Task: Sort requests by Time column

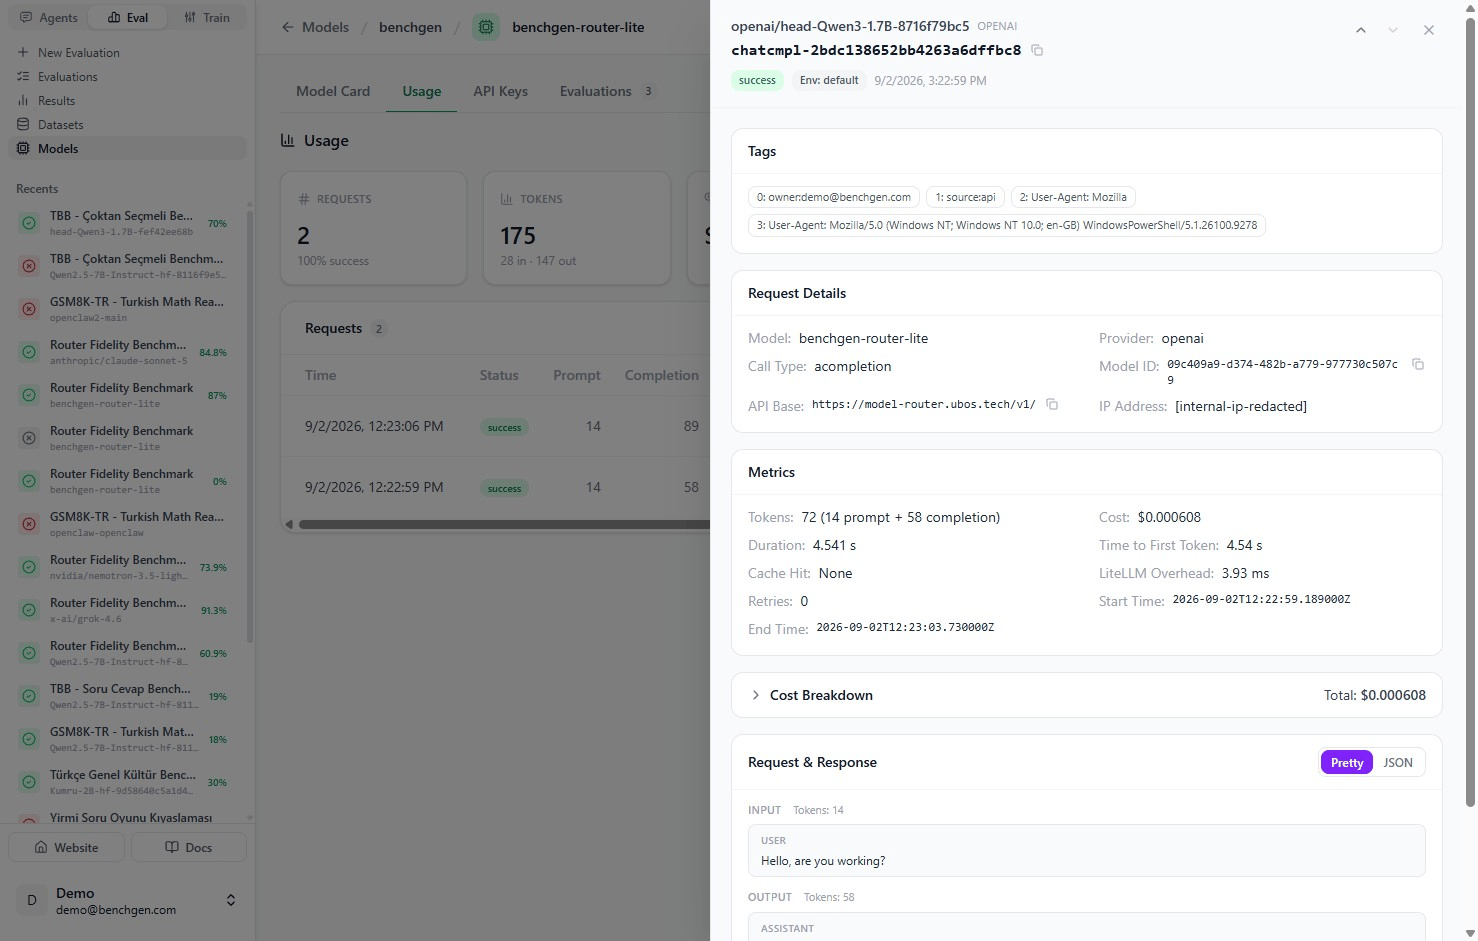Action: [x=320, y=375]
